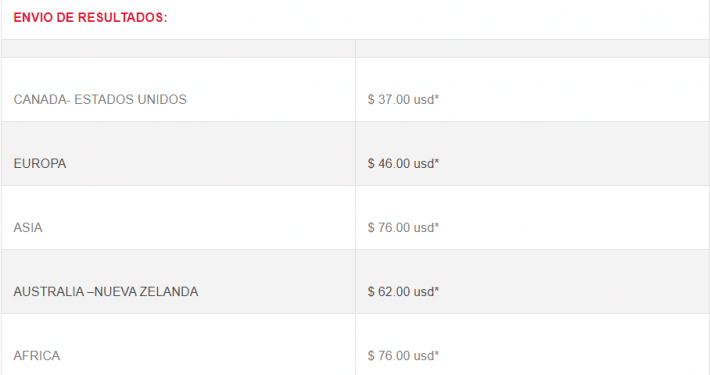Select the CANADA- ESTADOS UNIDOS cell
710x375 pixels.
click(x=178, y=90)
